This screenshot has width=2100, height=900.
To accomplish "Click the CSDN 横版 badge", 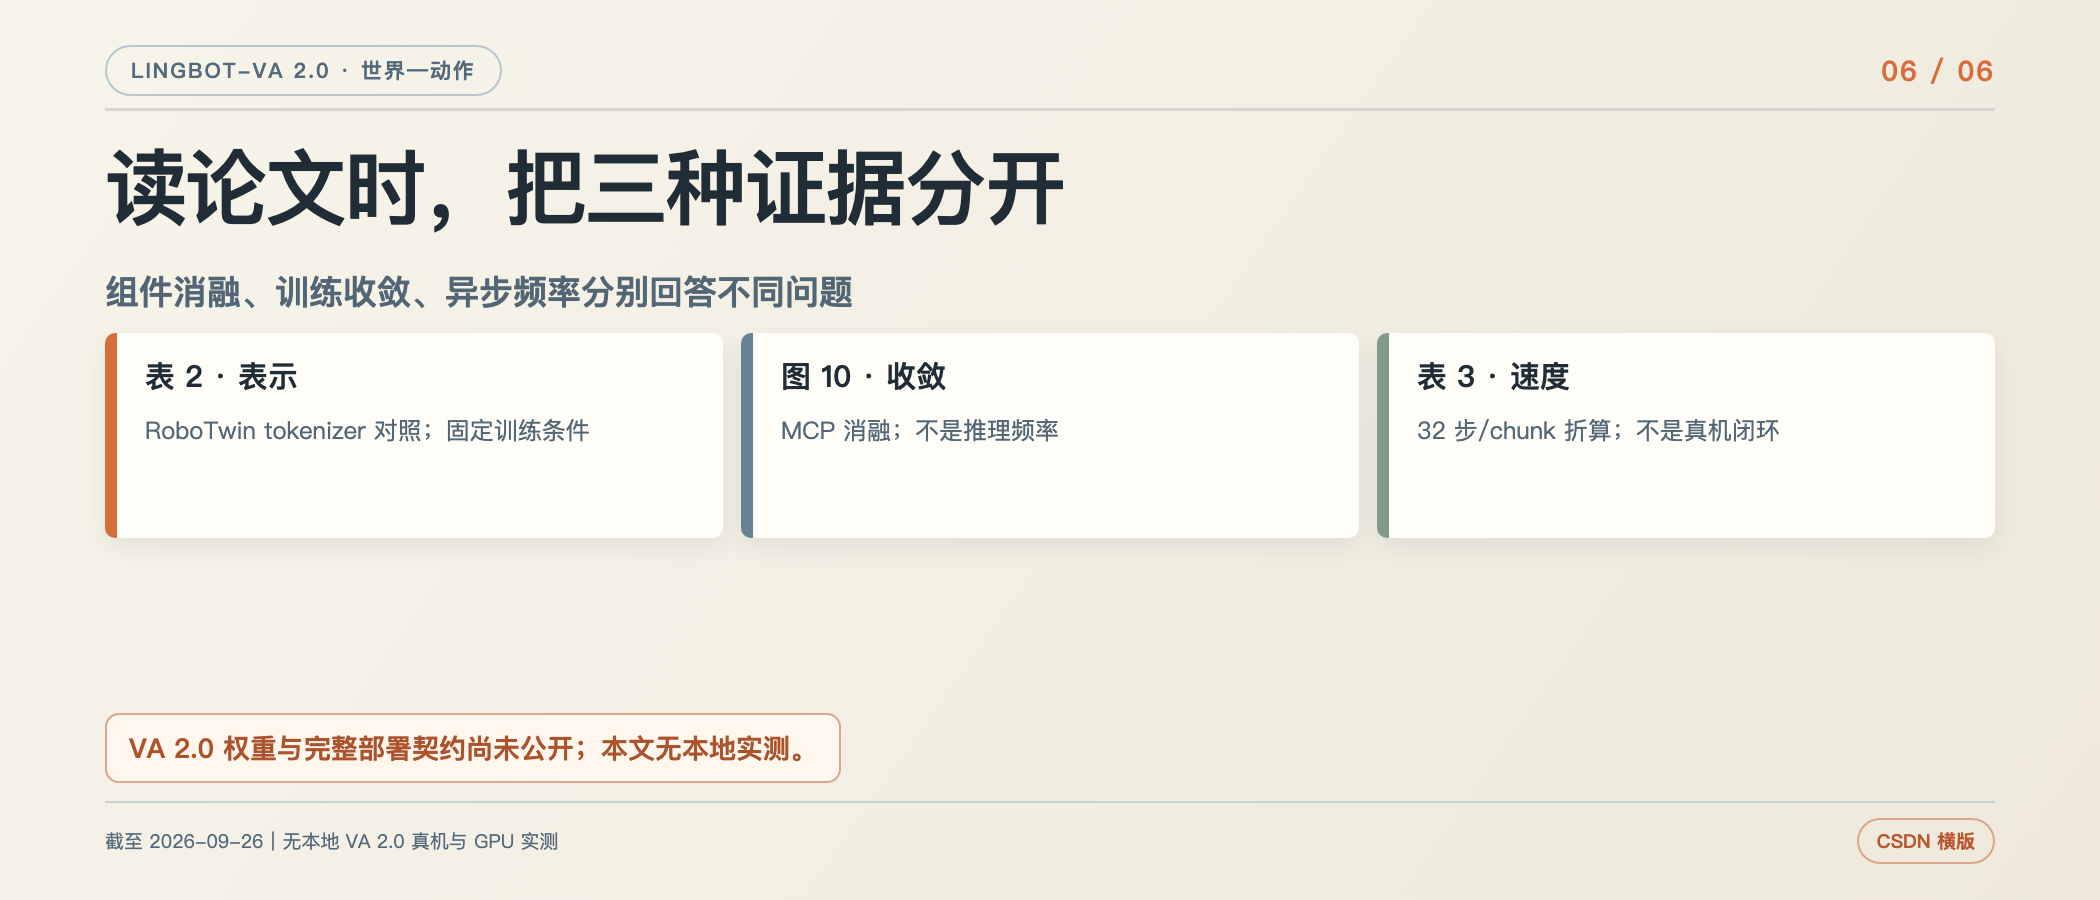I will (x=1926, y=841).
